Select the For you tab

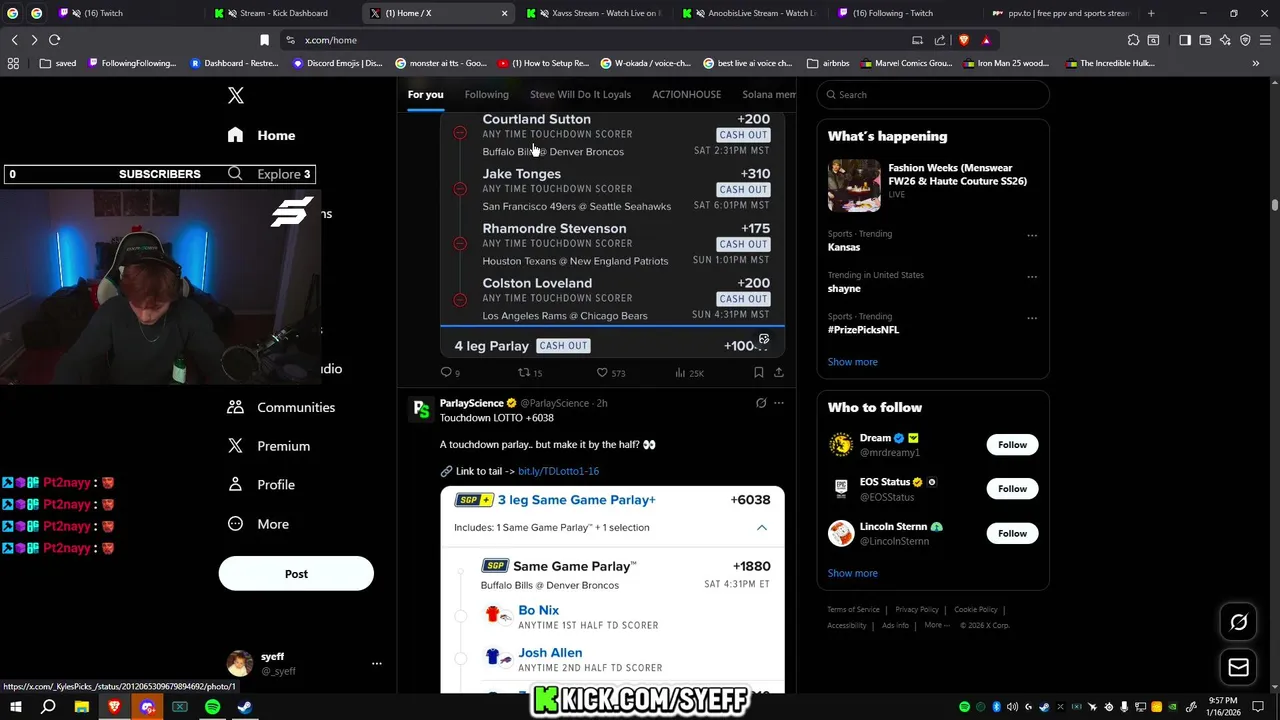click(x=425, y=95)
